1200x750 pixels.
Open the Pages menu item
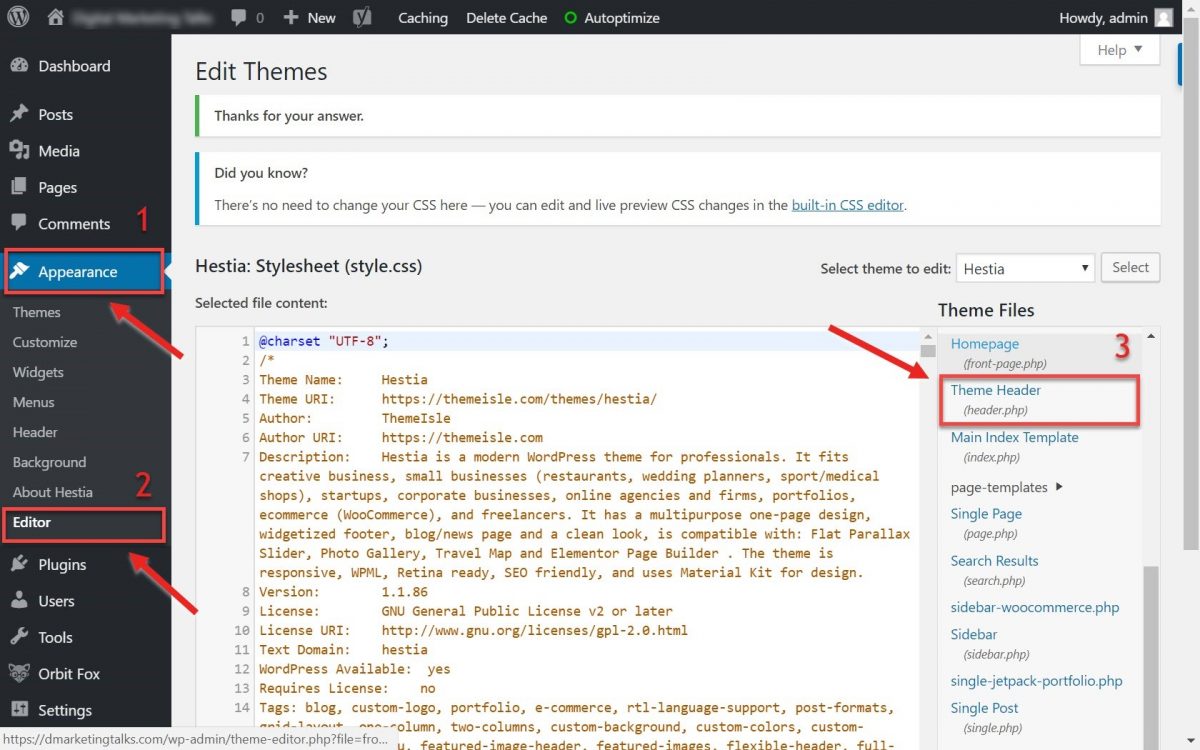pos(57,187)
